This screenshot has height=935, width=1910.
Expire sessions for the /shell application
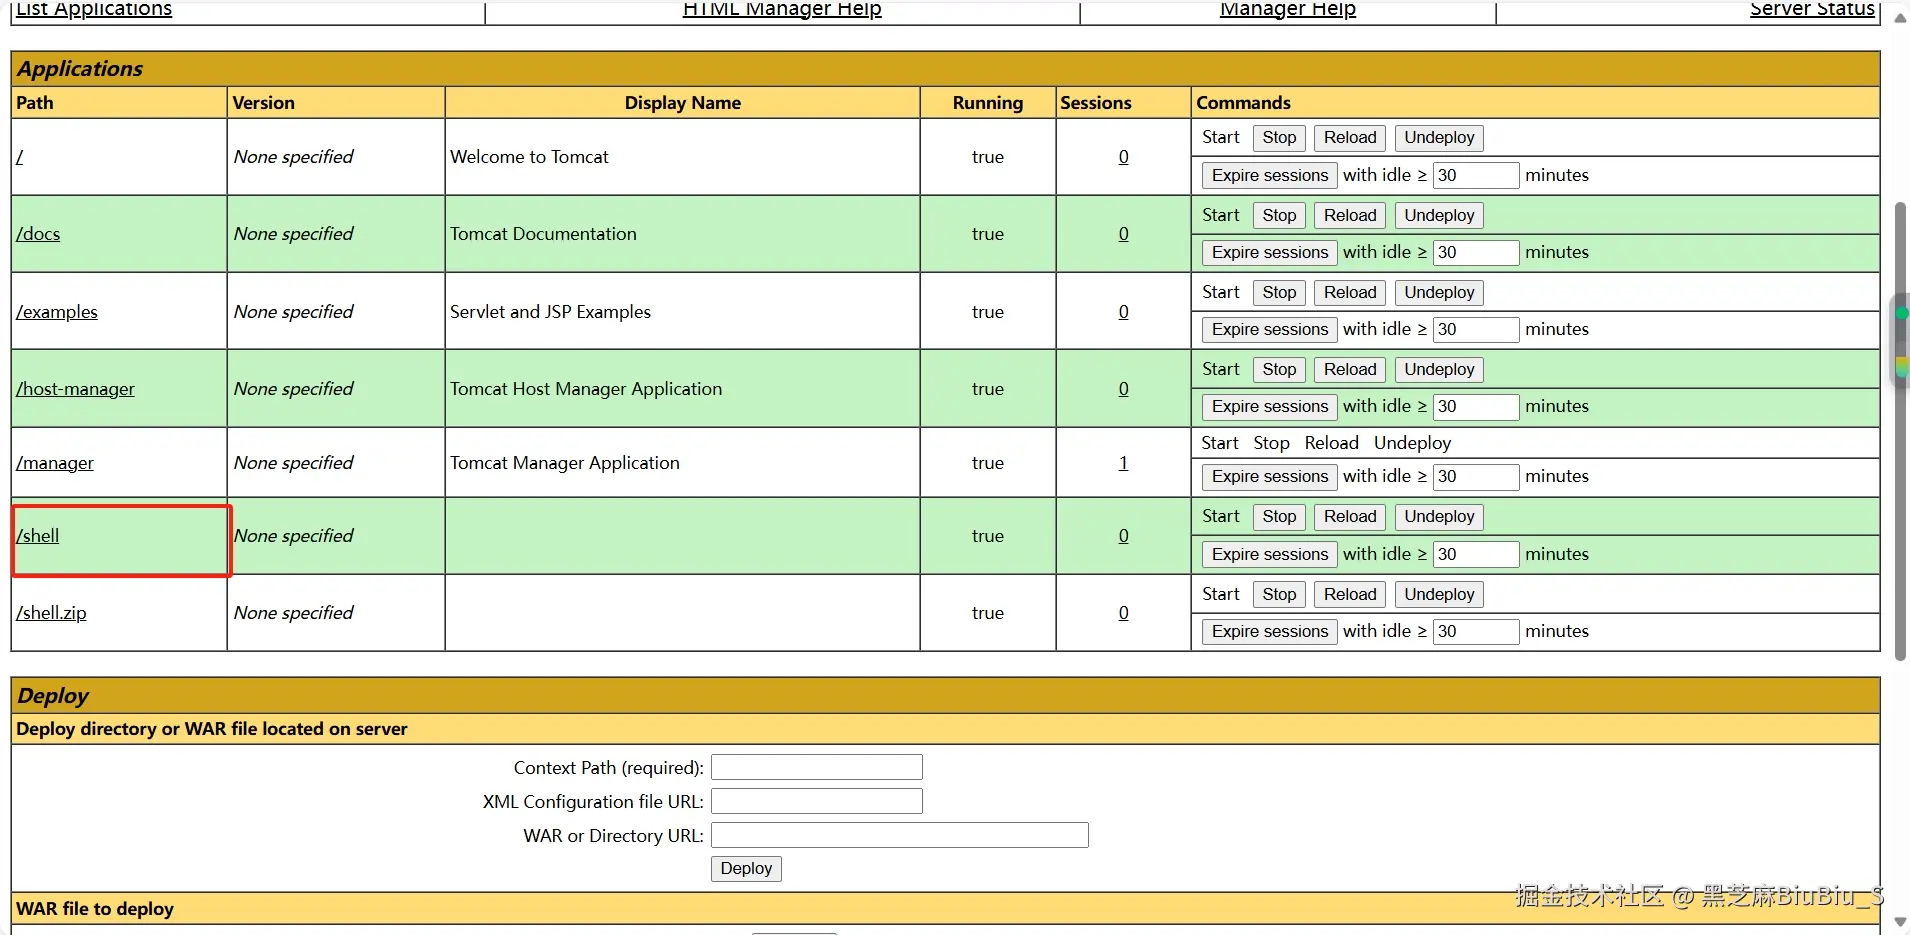(x=1270, y=555)
